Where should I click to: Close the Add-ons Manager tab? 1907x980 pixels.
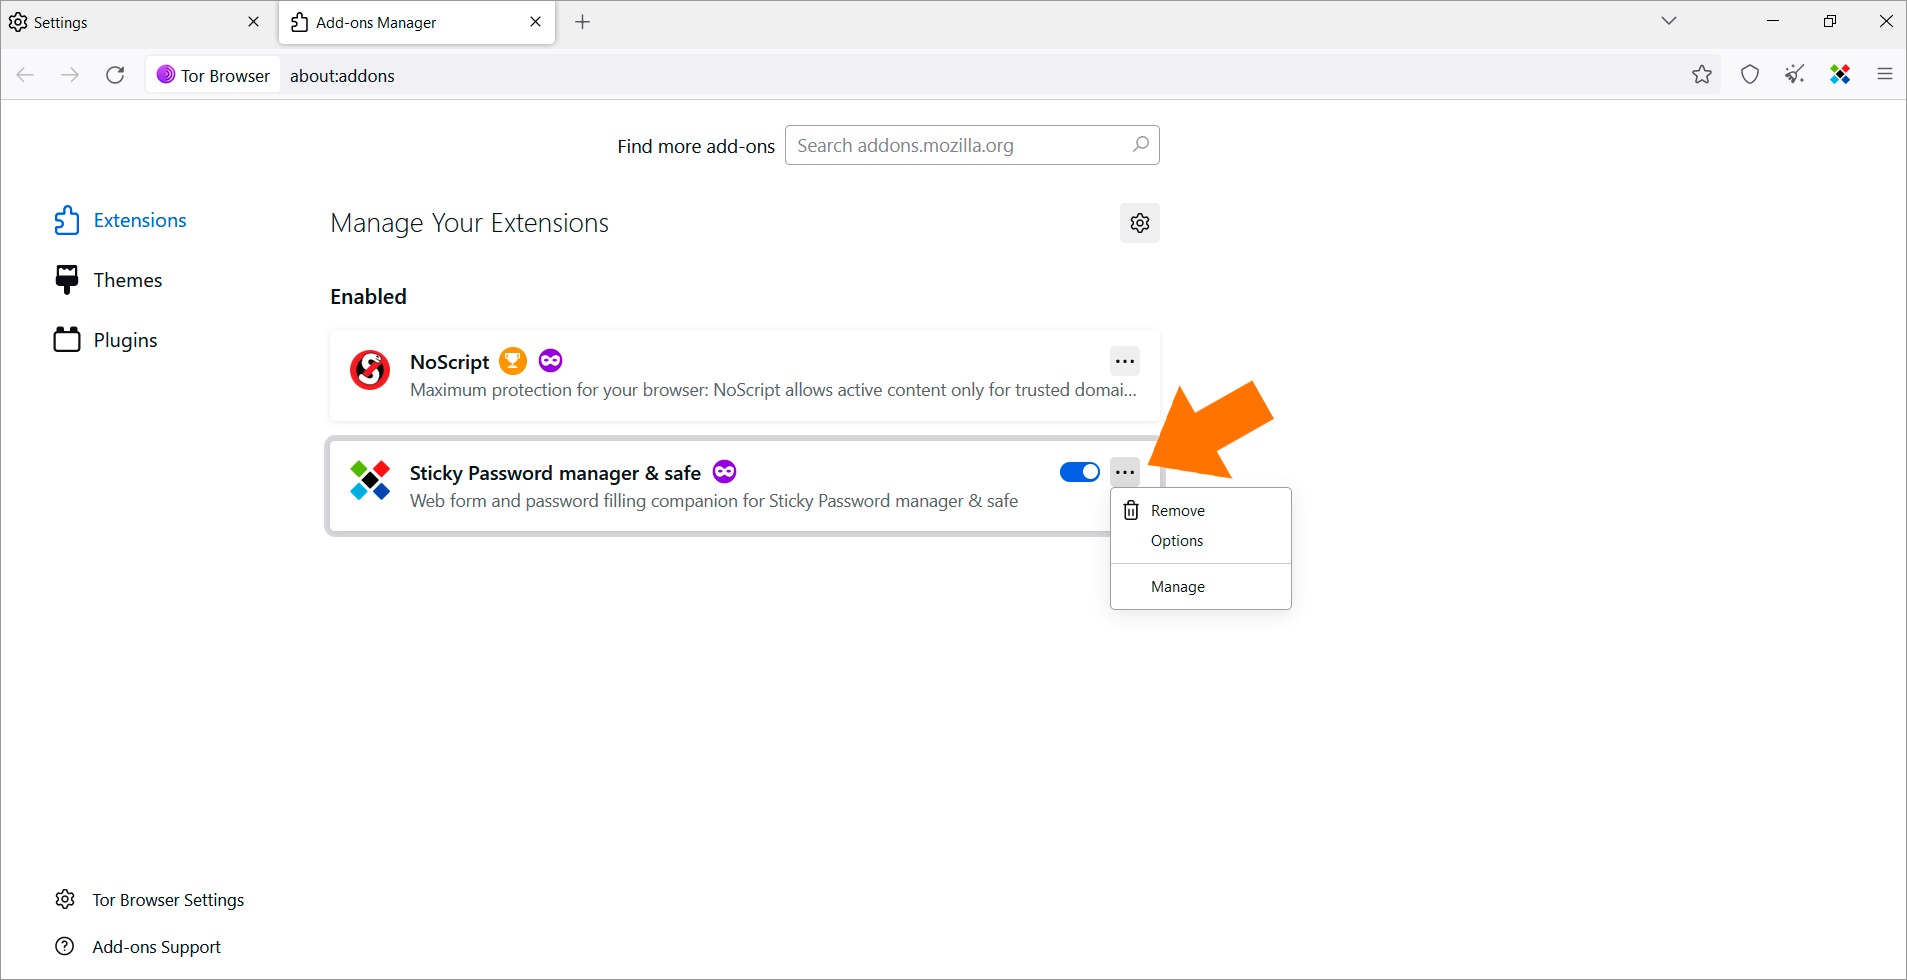(x=535, y=22)
